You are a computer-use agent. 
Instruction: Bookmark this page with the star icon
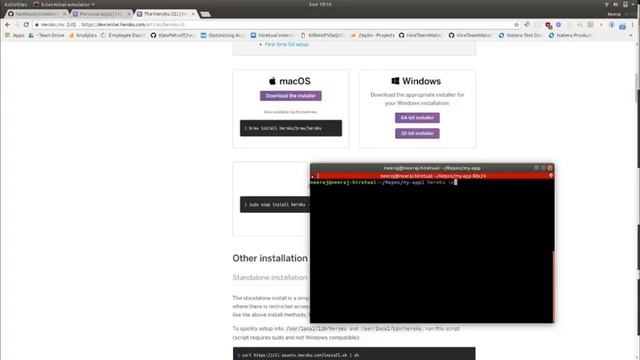pos(516,25)
